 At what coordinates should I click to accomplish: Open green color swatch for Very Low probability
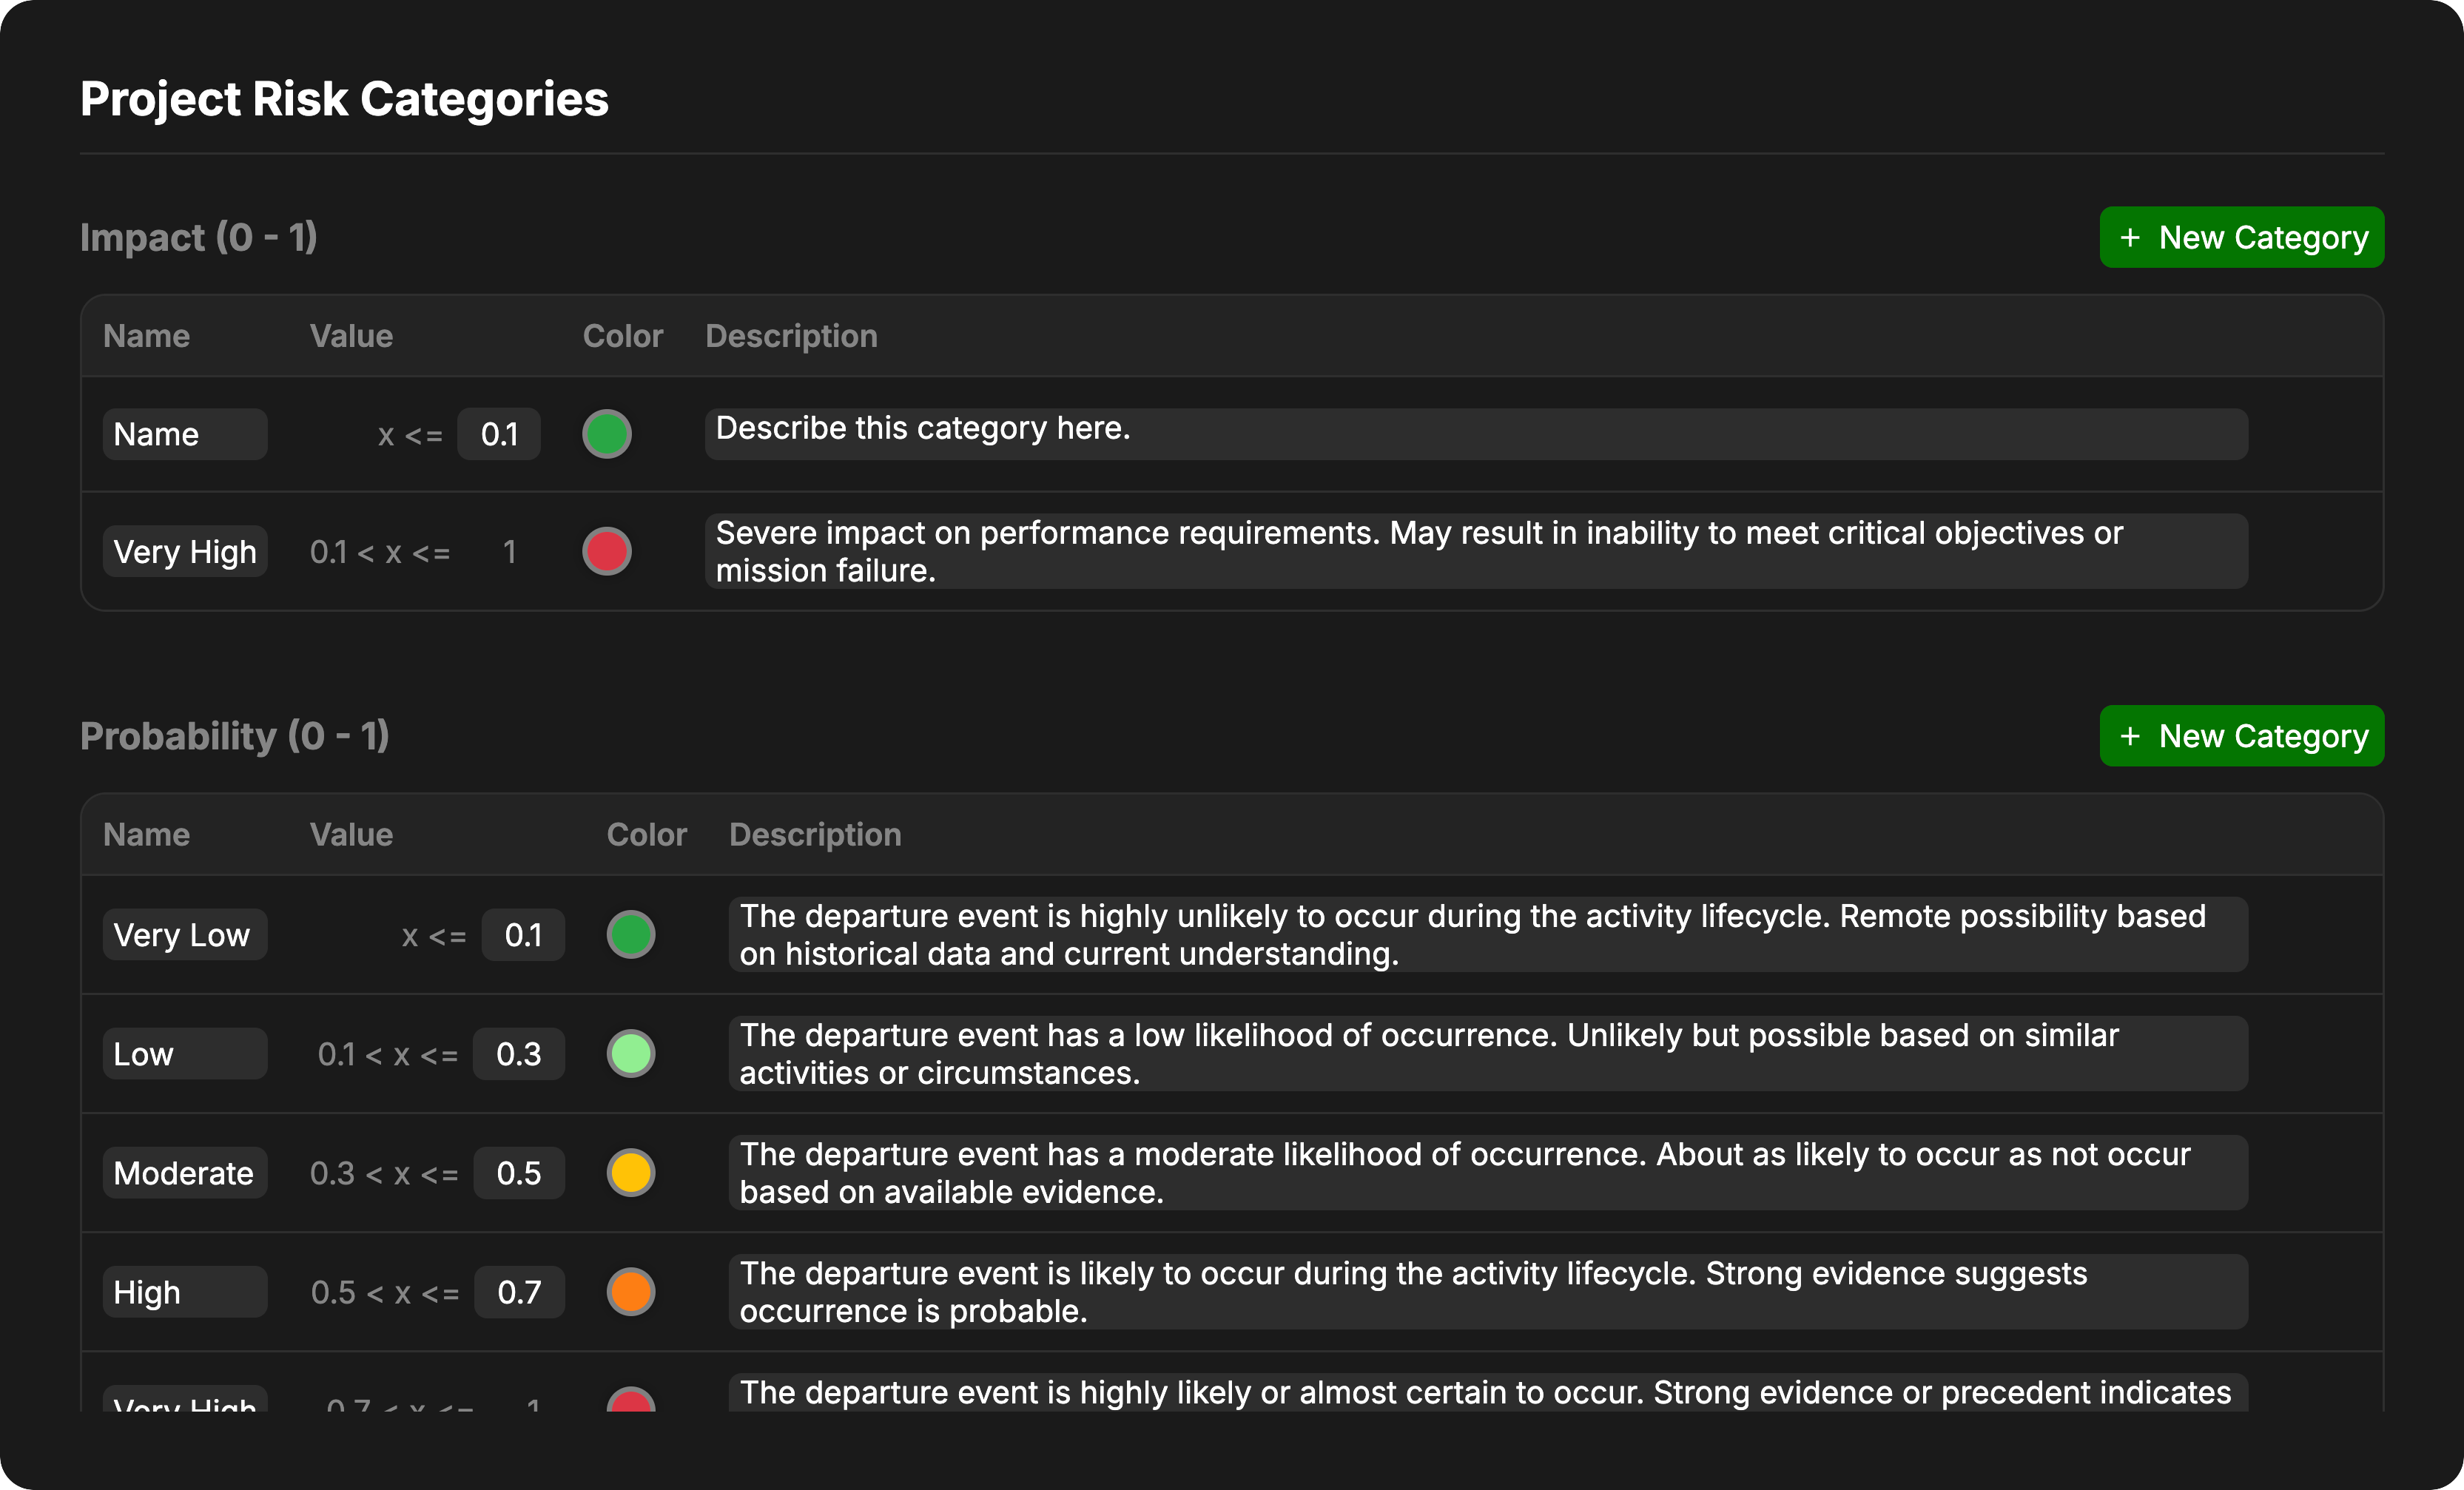point(631,935)
